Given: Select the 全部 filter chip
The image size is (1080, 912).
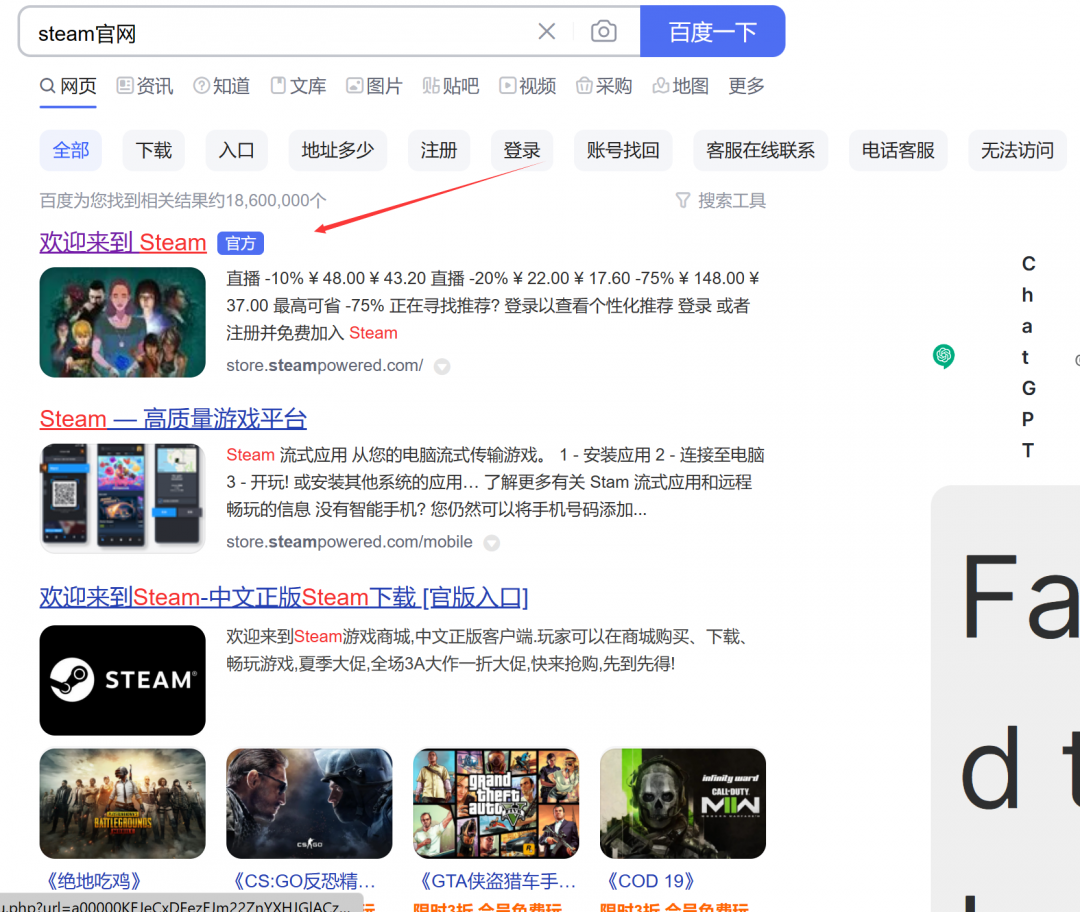Looking at the screenshot, I should point(71,150).
